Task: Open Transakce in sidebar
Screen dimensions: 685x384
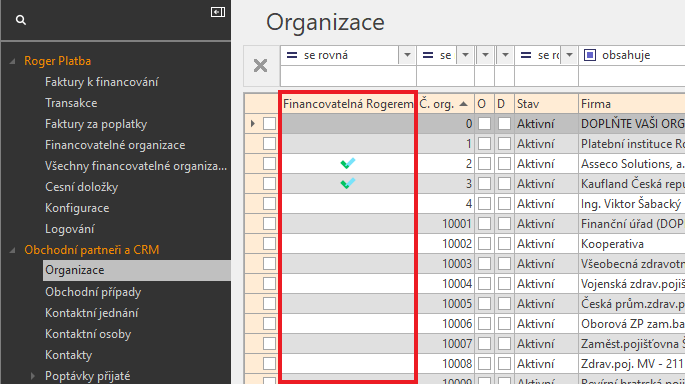Action: [71, 103]
